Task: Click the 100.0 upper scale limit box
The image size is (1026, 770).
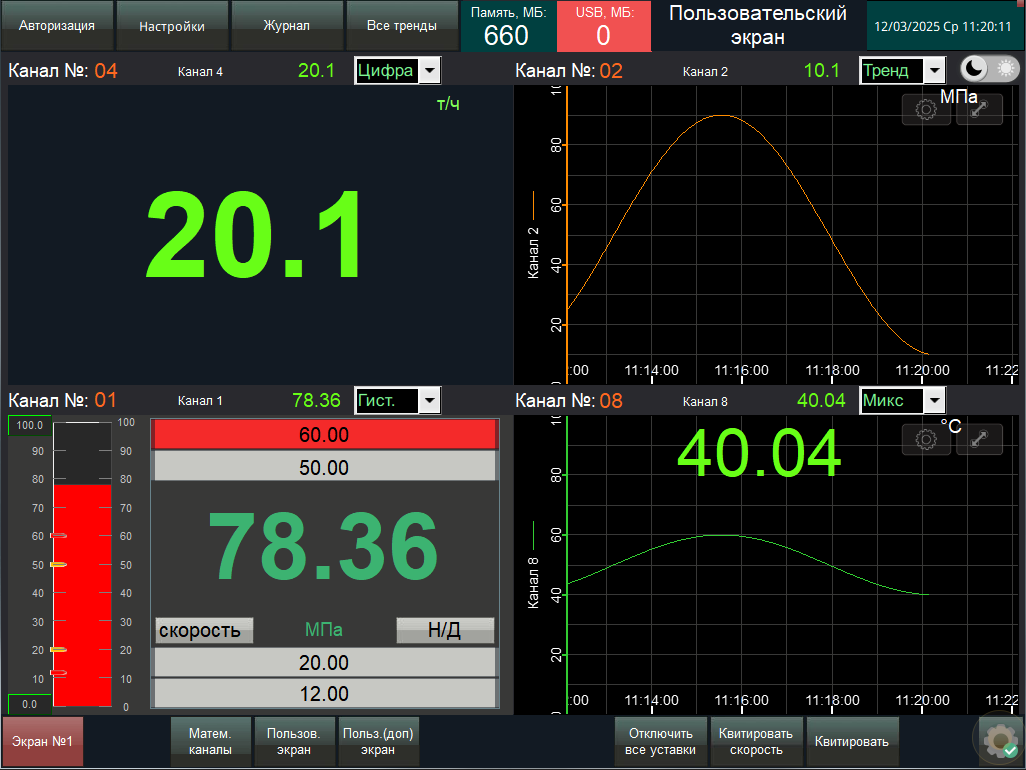Action: click(x=29, y=425)
